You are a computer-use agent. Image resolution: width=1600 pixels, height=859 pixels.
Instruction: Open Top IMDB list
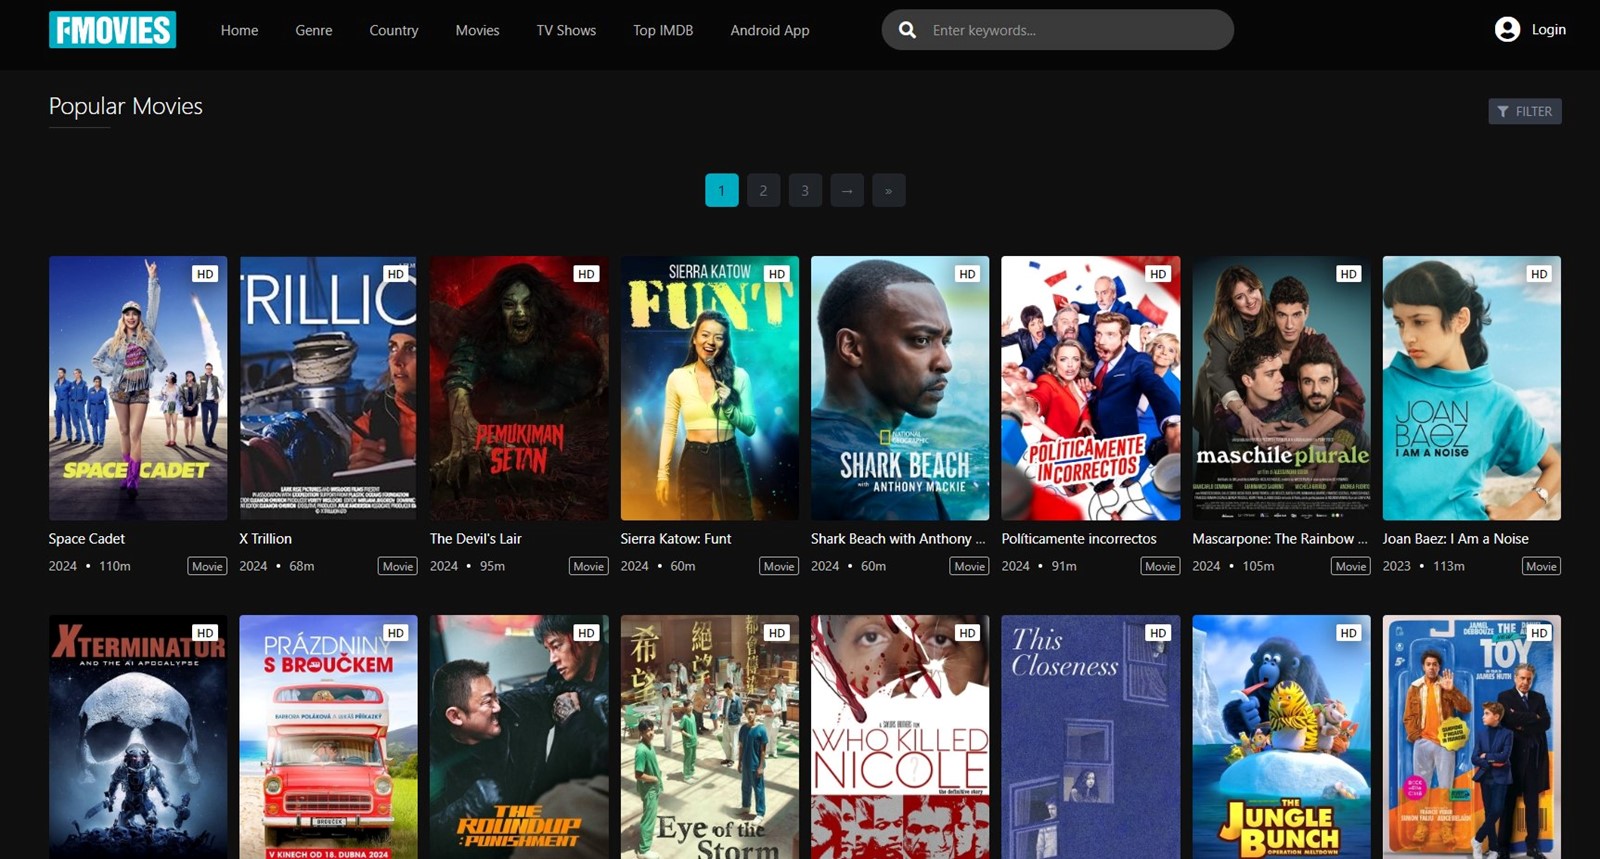tap(663, 30)
